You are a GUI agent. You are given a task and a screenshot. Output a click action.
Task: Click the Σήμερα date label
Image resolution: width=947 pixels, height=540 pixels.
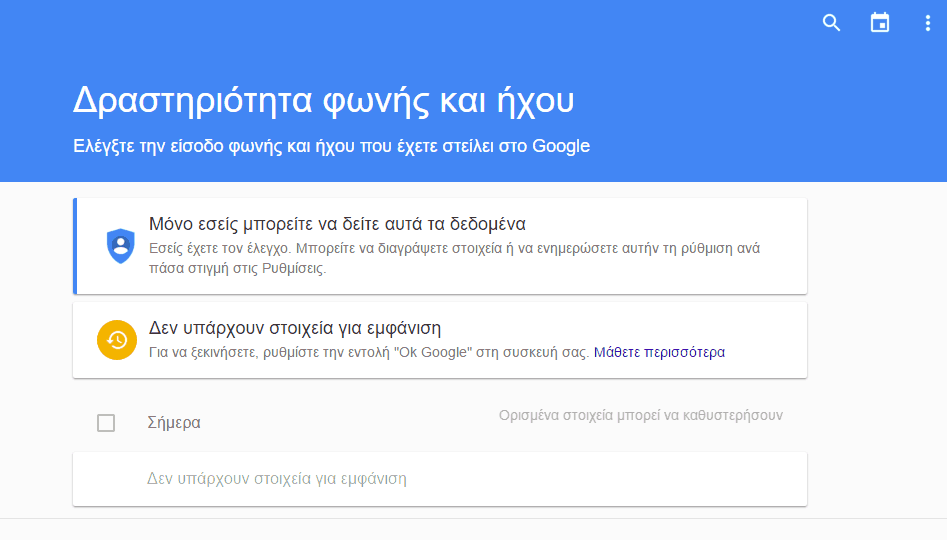tap(174, 423)
